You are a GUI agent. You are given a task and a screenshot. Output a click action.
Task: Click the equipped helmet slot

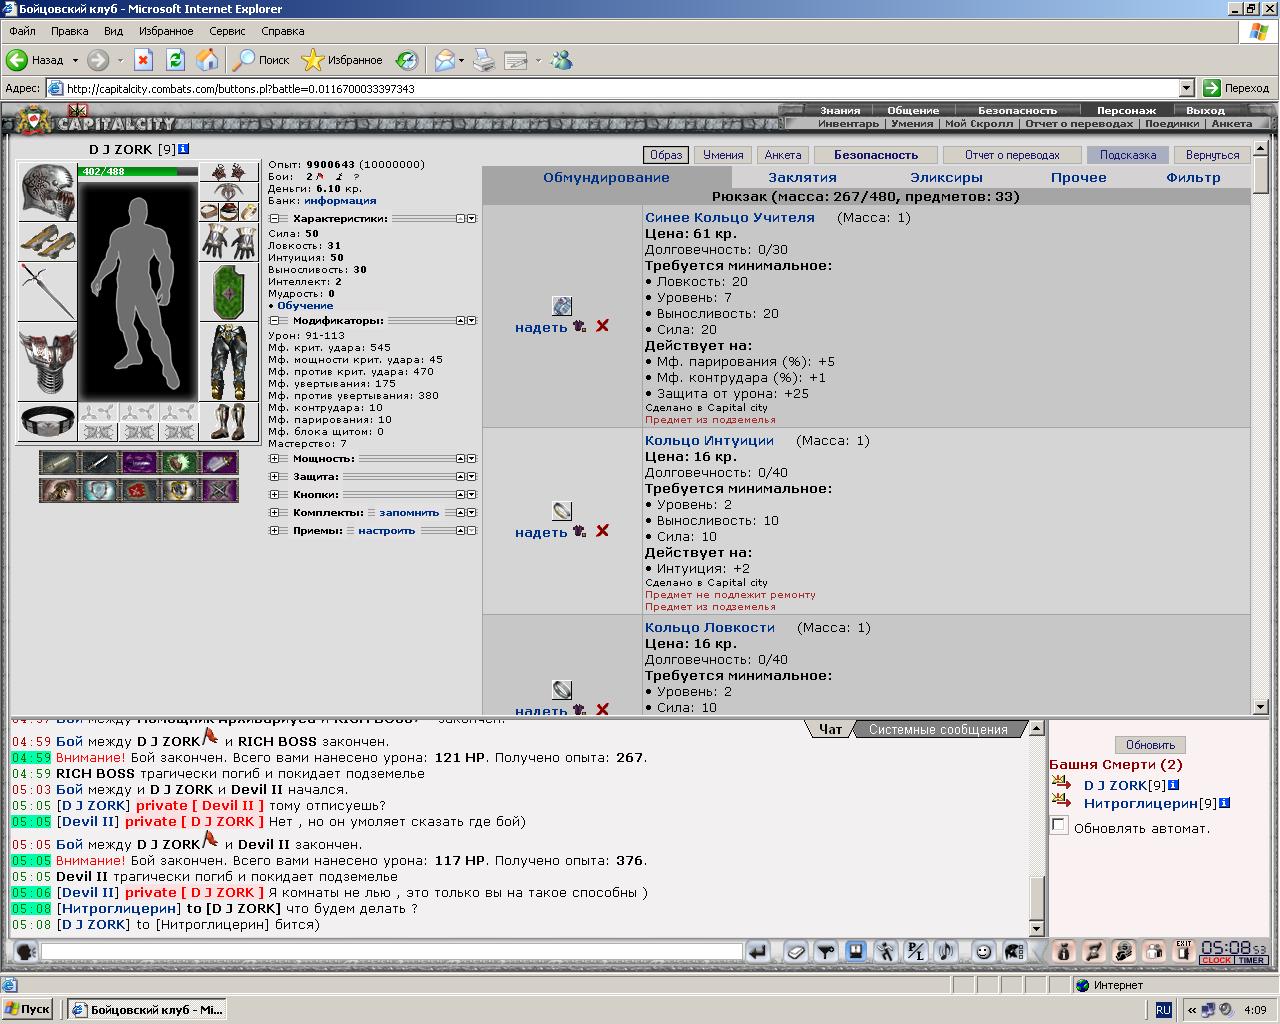(47, 192)
